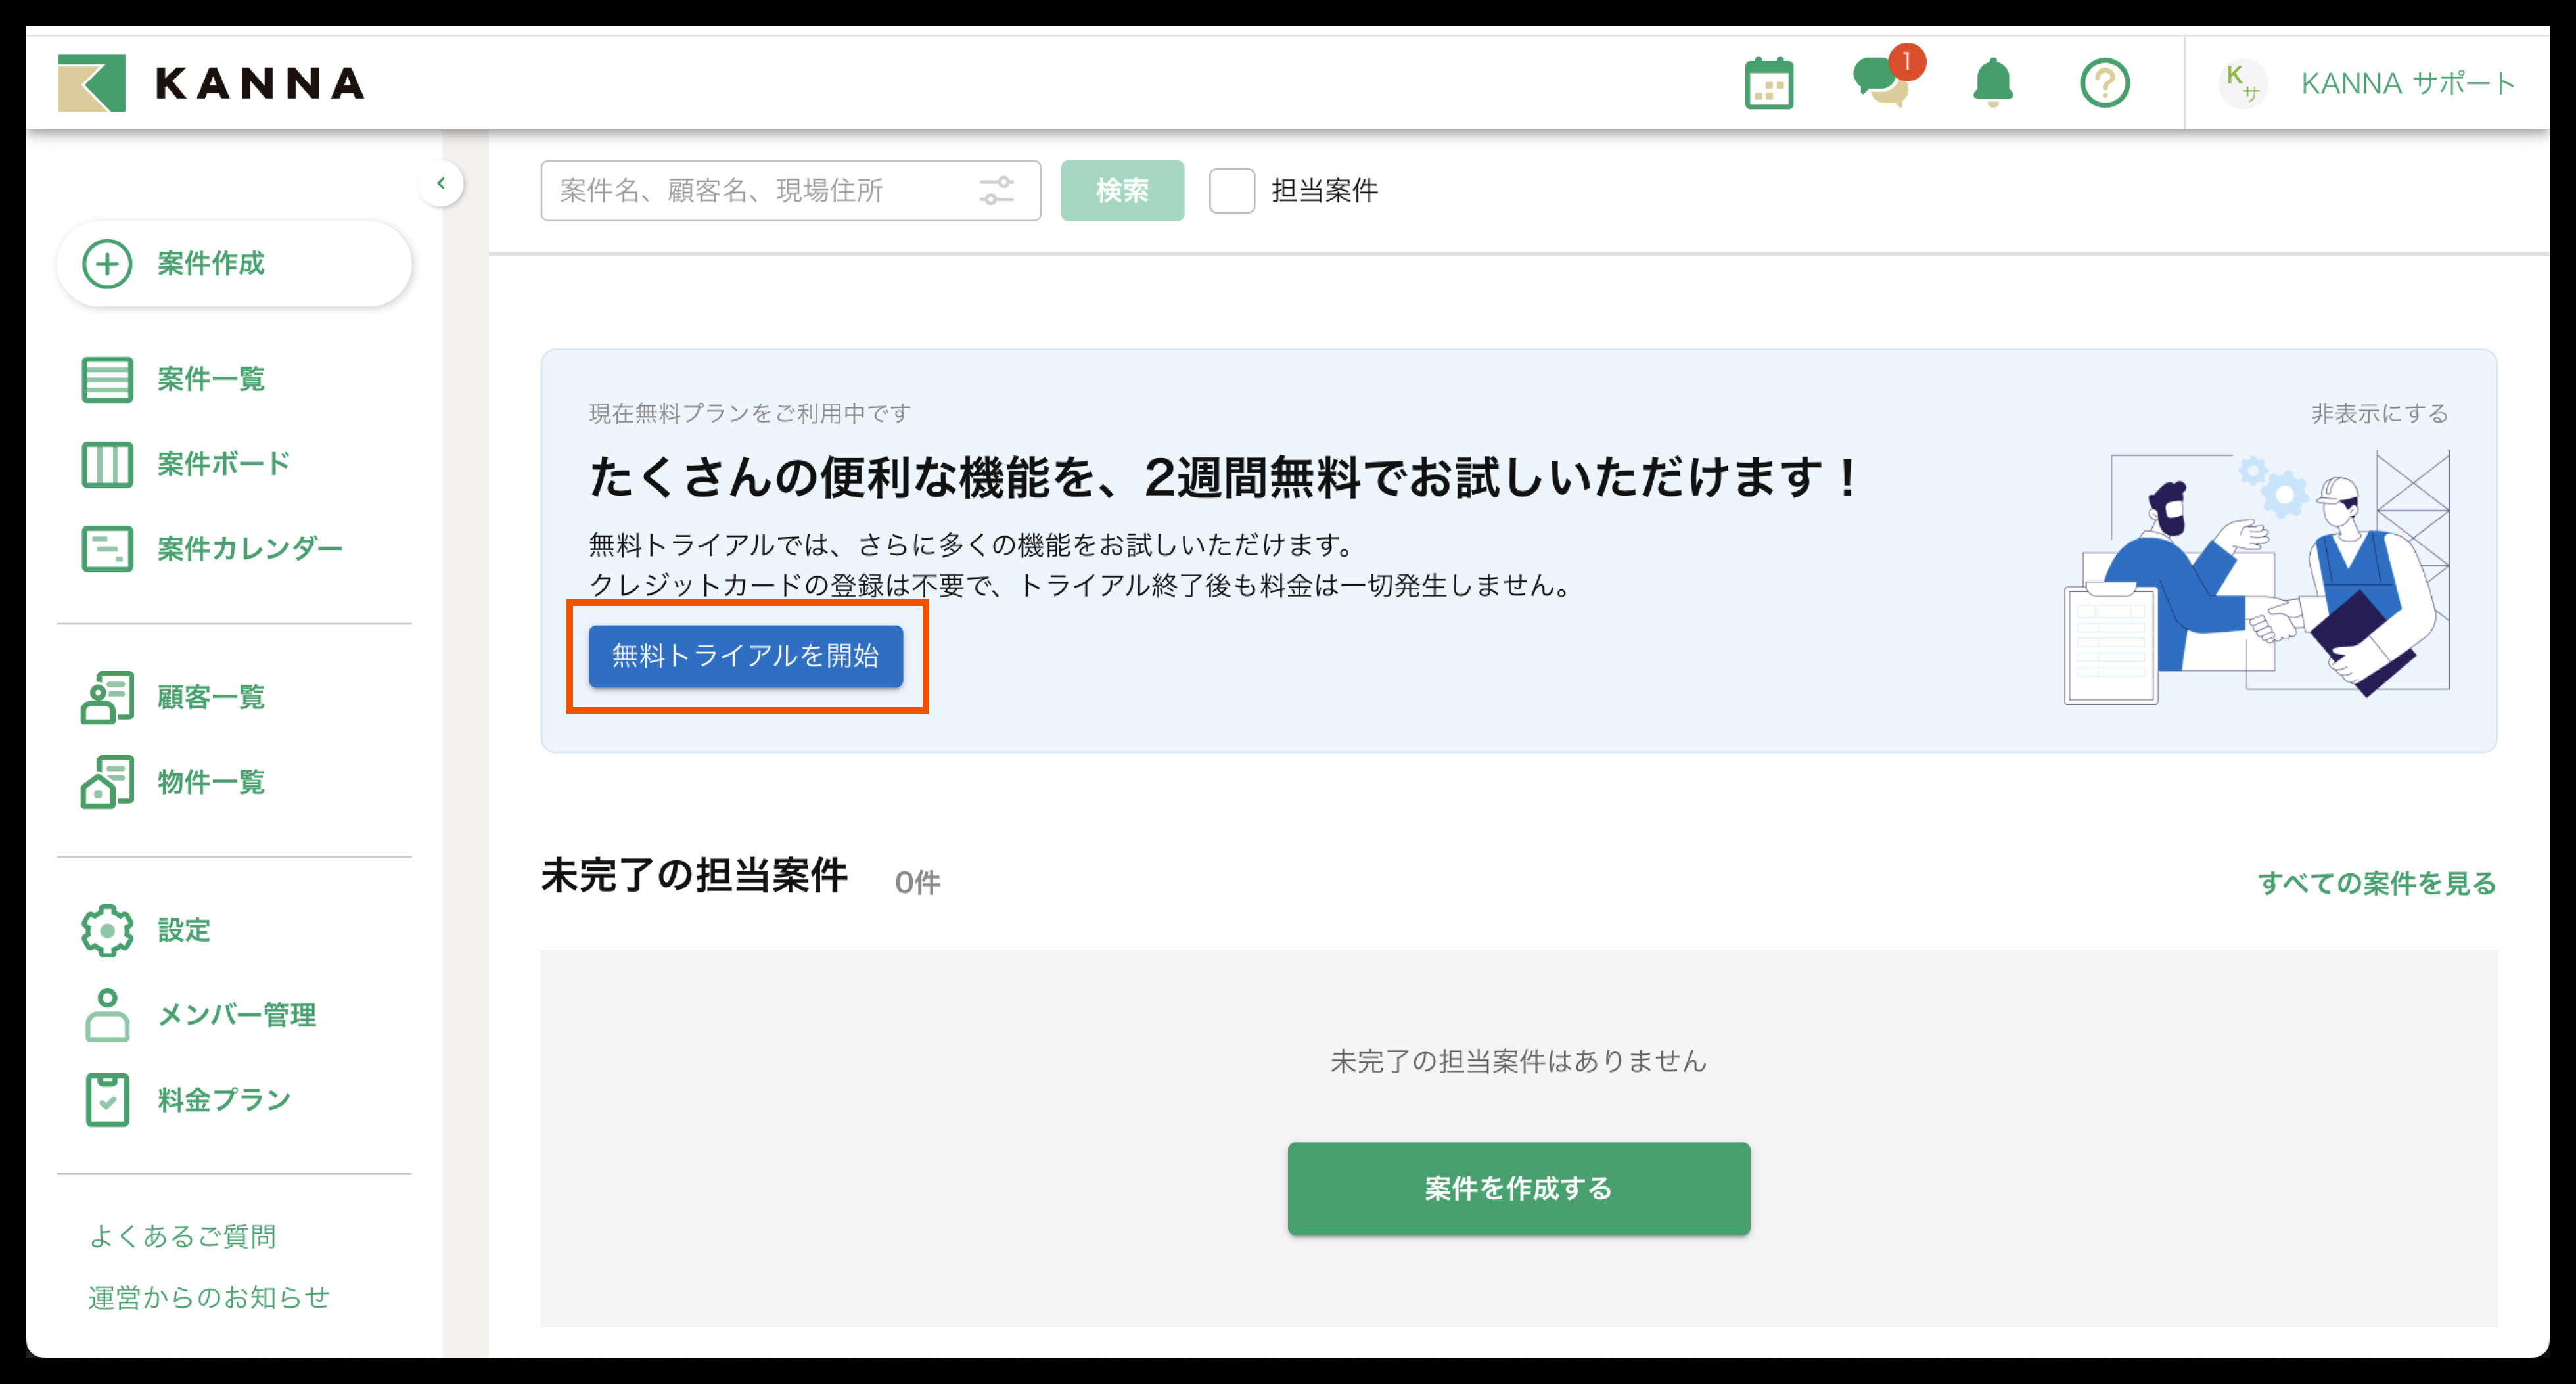Image resolution: width=2576 pixels, height=1384 pixels.
Task: Click すべての案件を見る link
Action: (x=2376, y=883)
